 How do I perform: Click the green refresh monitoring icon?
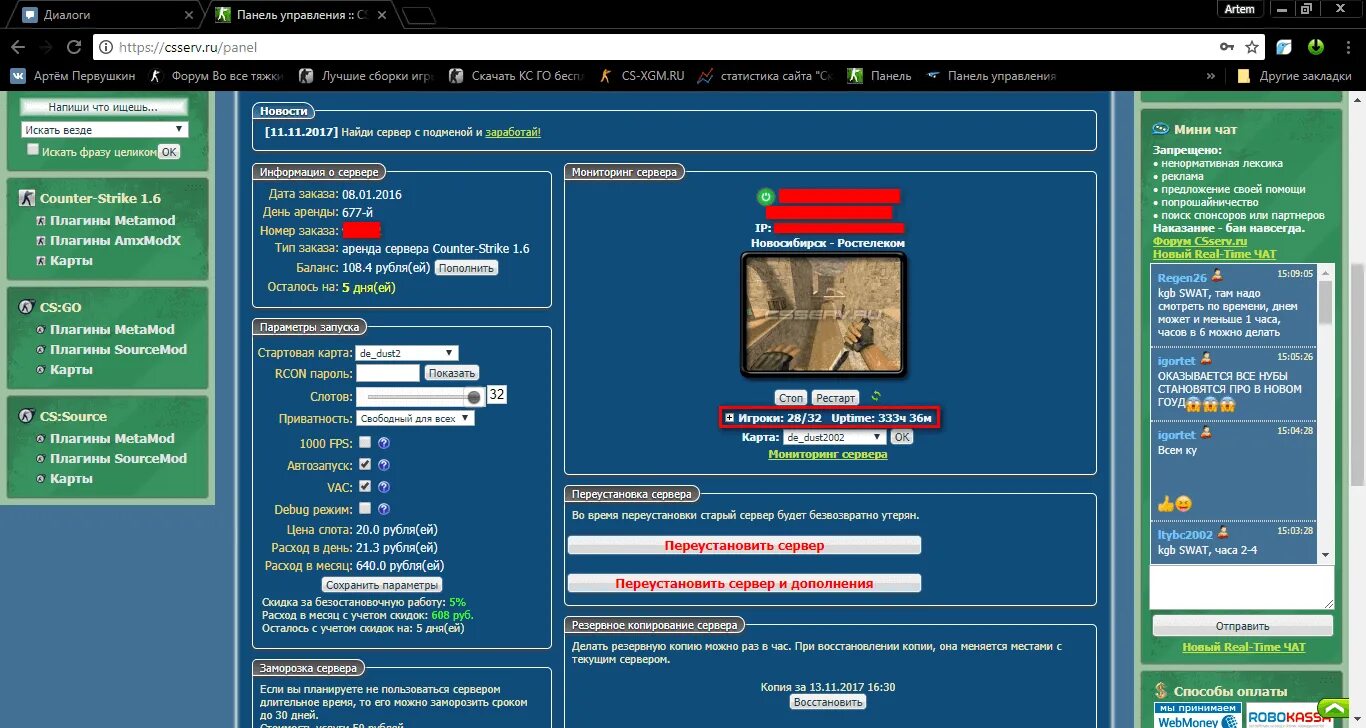point(876,397)
